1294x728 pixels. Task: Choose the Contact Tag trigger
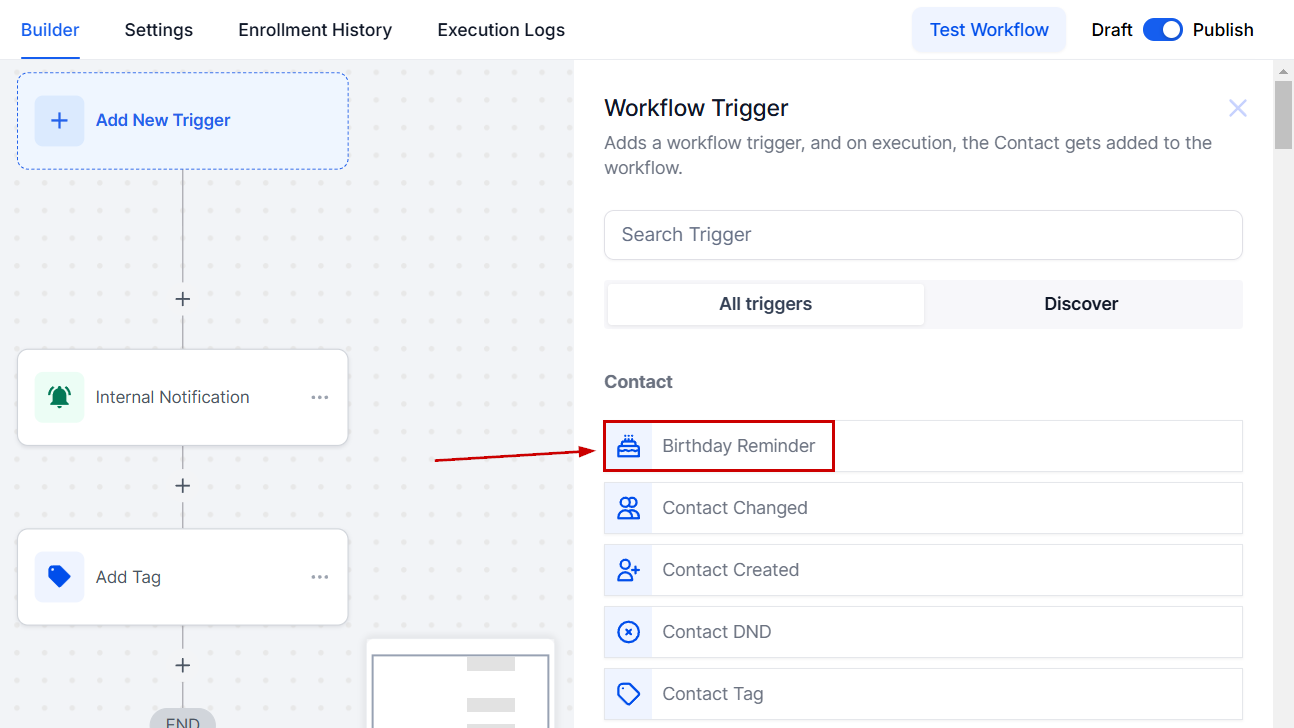coord(923,694)
